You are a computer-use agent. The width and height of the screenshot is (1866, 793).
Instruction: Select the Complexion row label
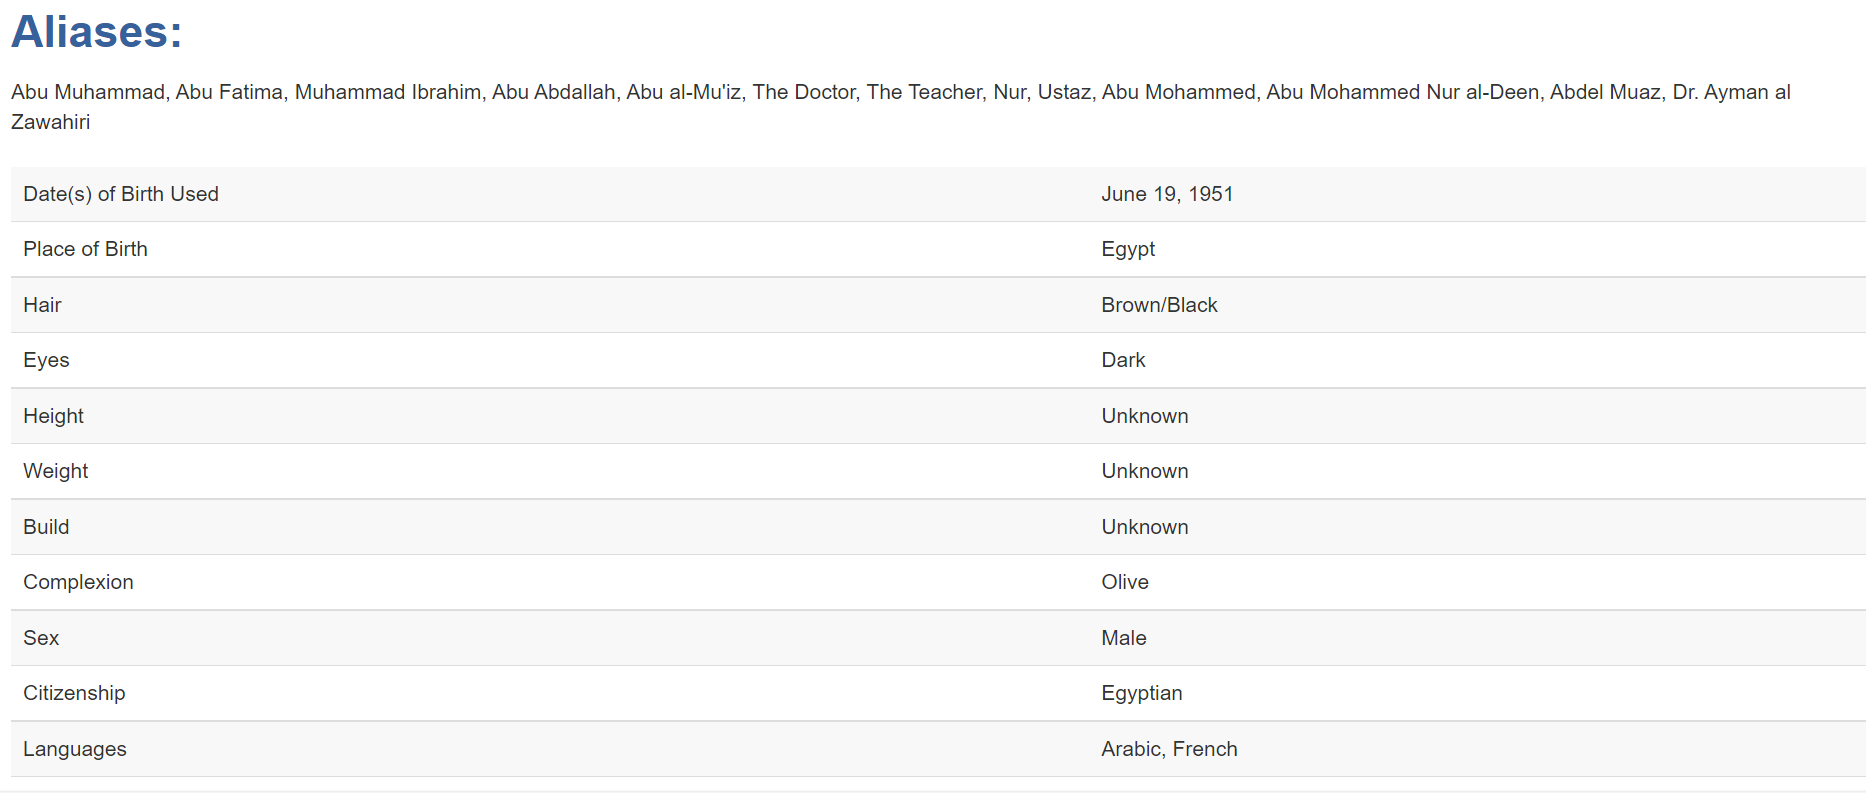click(78, 582)
